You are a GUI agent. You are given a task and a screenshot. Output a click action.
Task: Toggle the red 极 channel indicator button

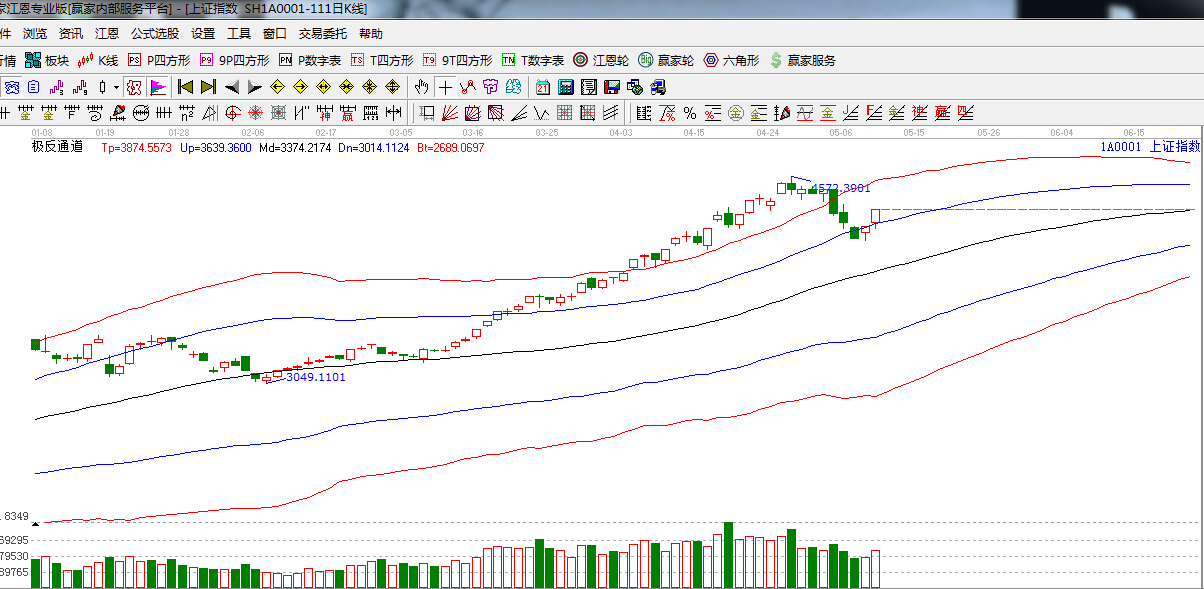[133, 87]
